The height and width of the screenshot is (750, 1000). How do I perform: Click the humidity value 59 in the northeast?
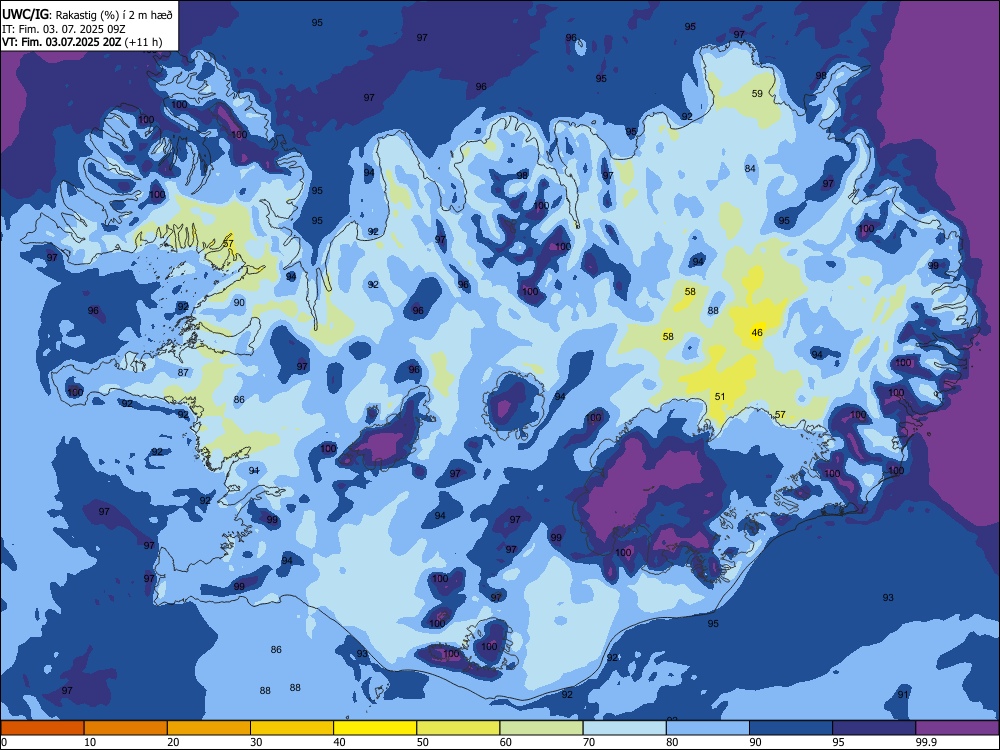point(757,93)
